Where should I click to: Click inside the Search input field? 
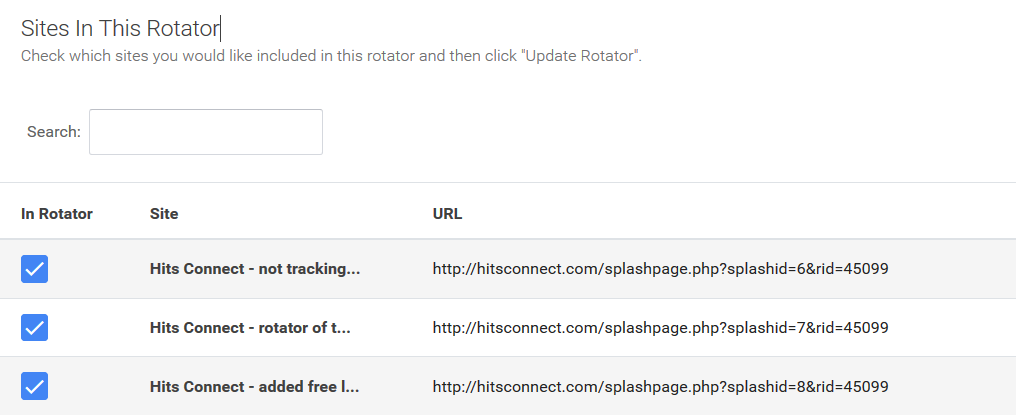206,132
